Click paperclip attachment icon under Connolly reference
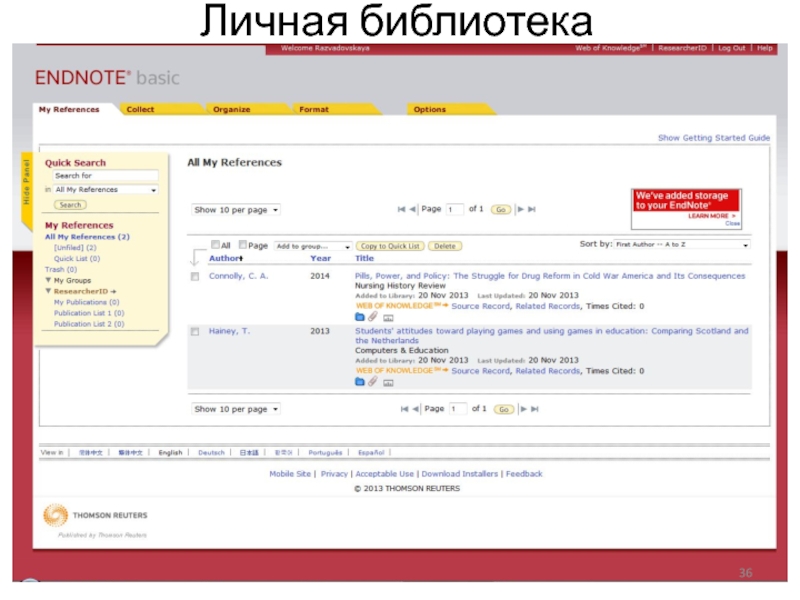 point(373,317)
